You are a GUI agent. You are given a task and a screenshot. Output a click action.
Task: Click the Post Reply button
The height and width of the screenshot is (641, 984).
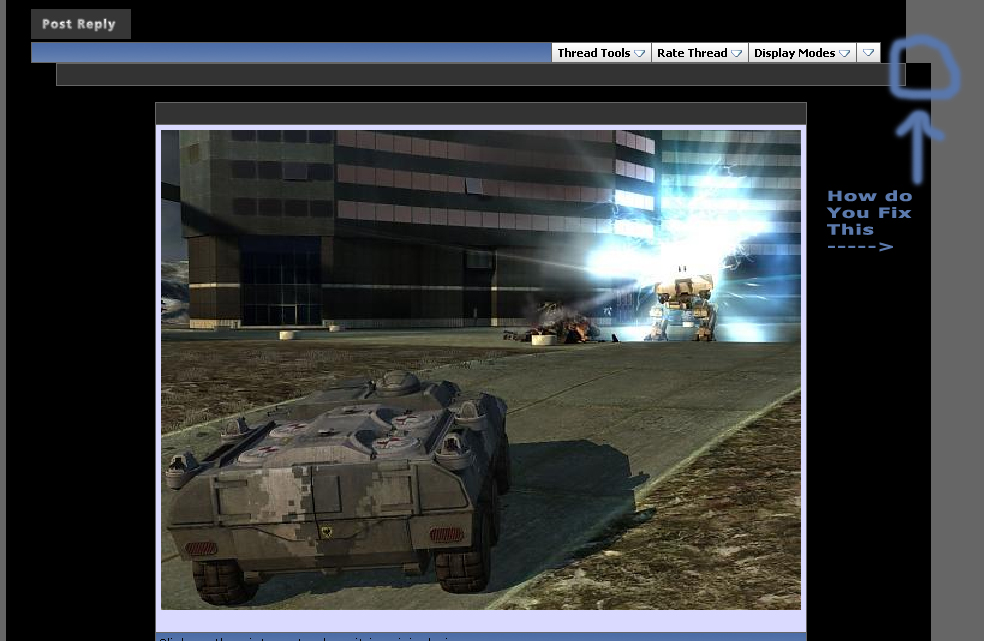(80, 24)
